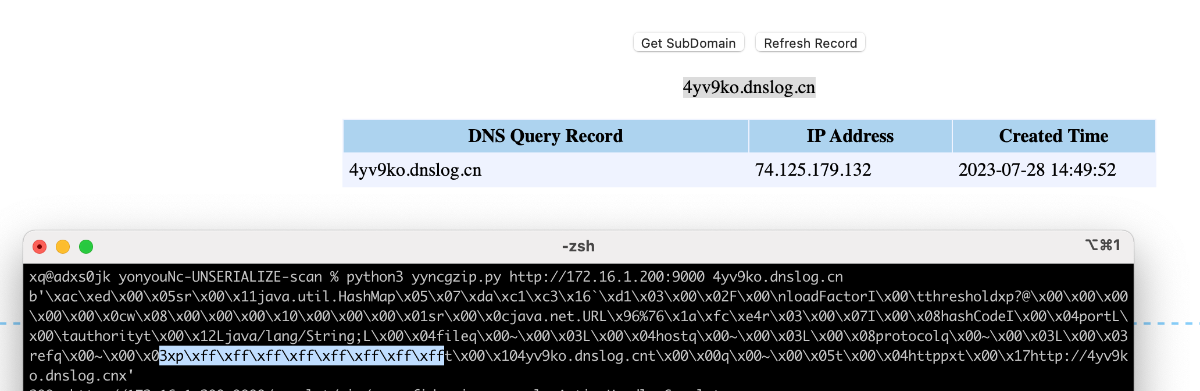
Task: Select IP address 74.125.179.132 cell
Action: click(x=850, y=170)
